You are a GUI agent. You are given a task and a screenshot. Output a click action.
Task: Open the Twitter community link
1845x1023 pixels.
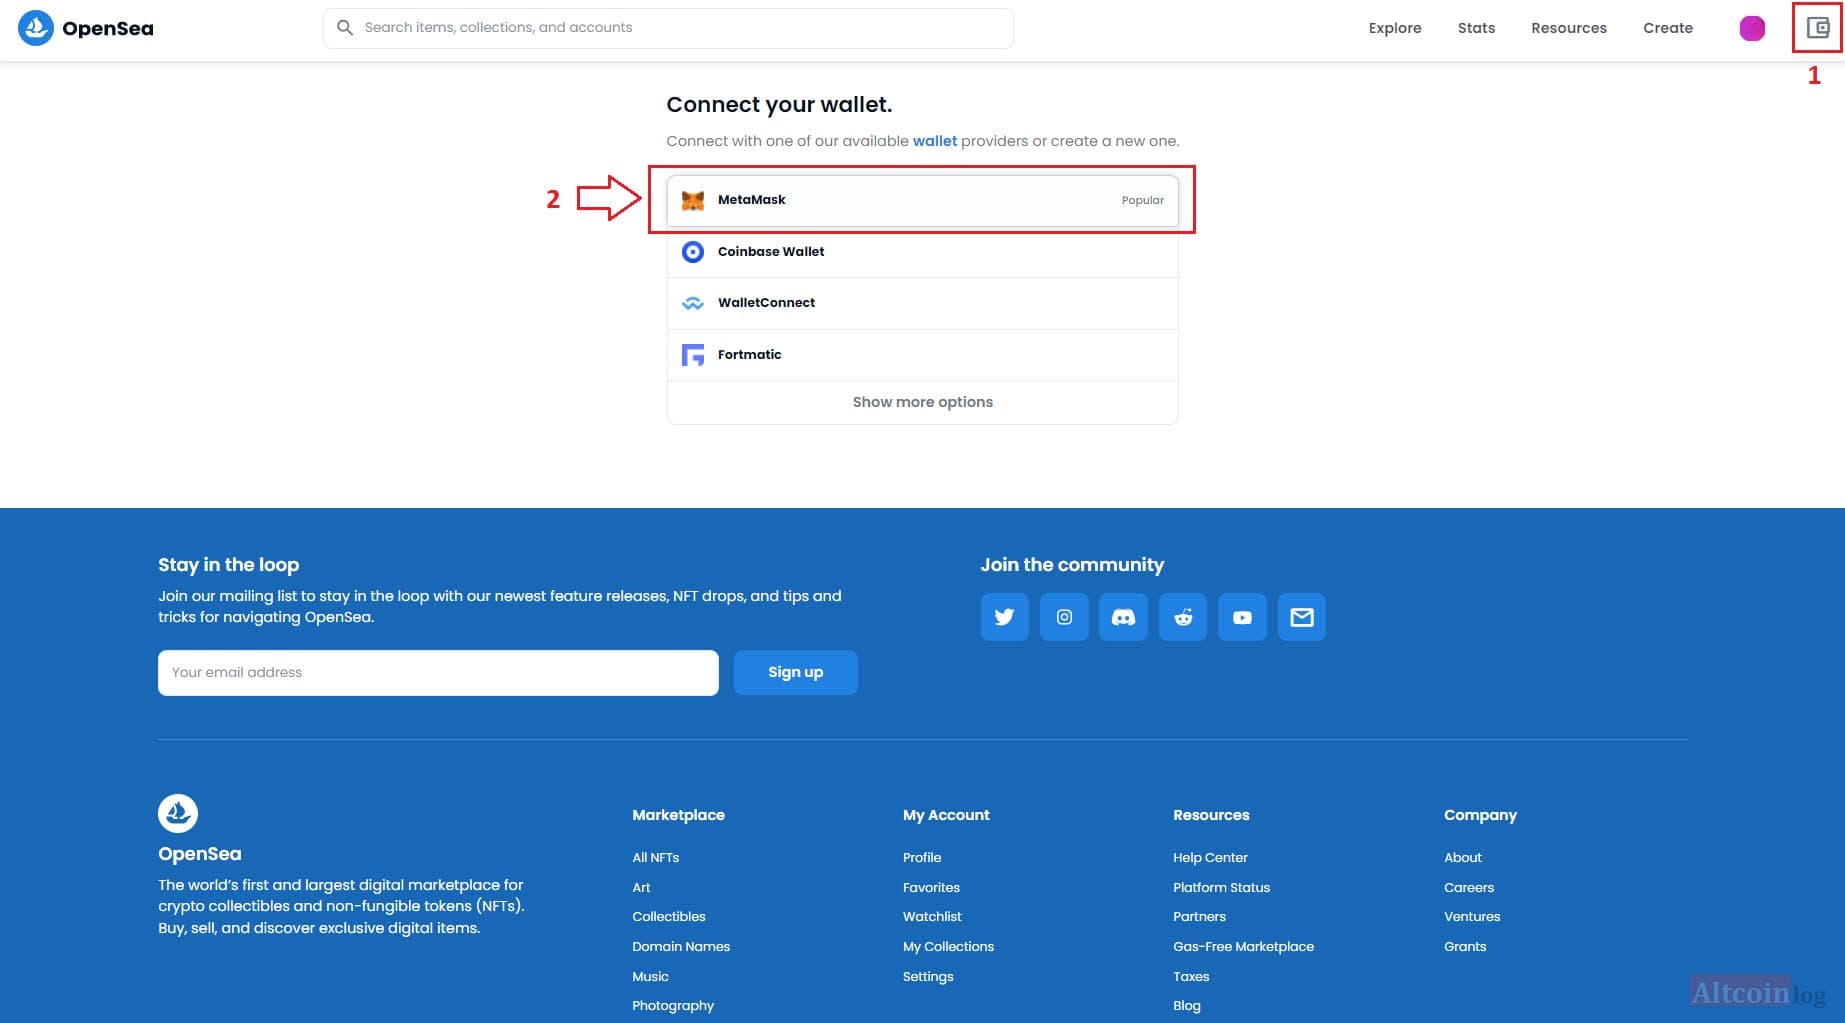click(x=1005, y=617)
